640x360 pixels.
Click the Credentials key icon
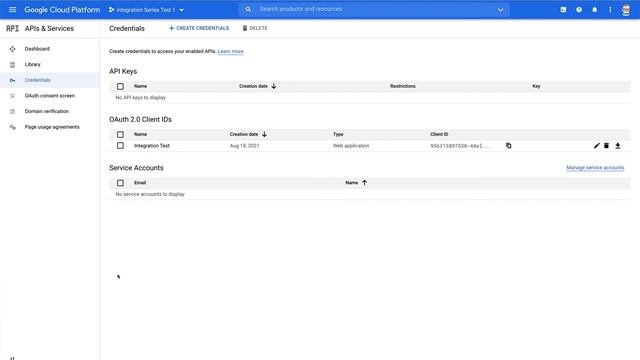coord(12,80)
